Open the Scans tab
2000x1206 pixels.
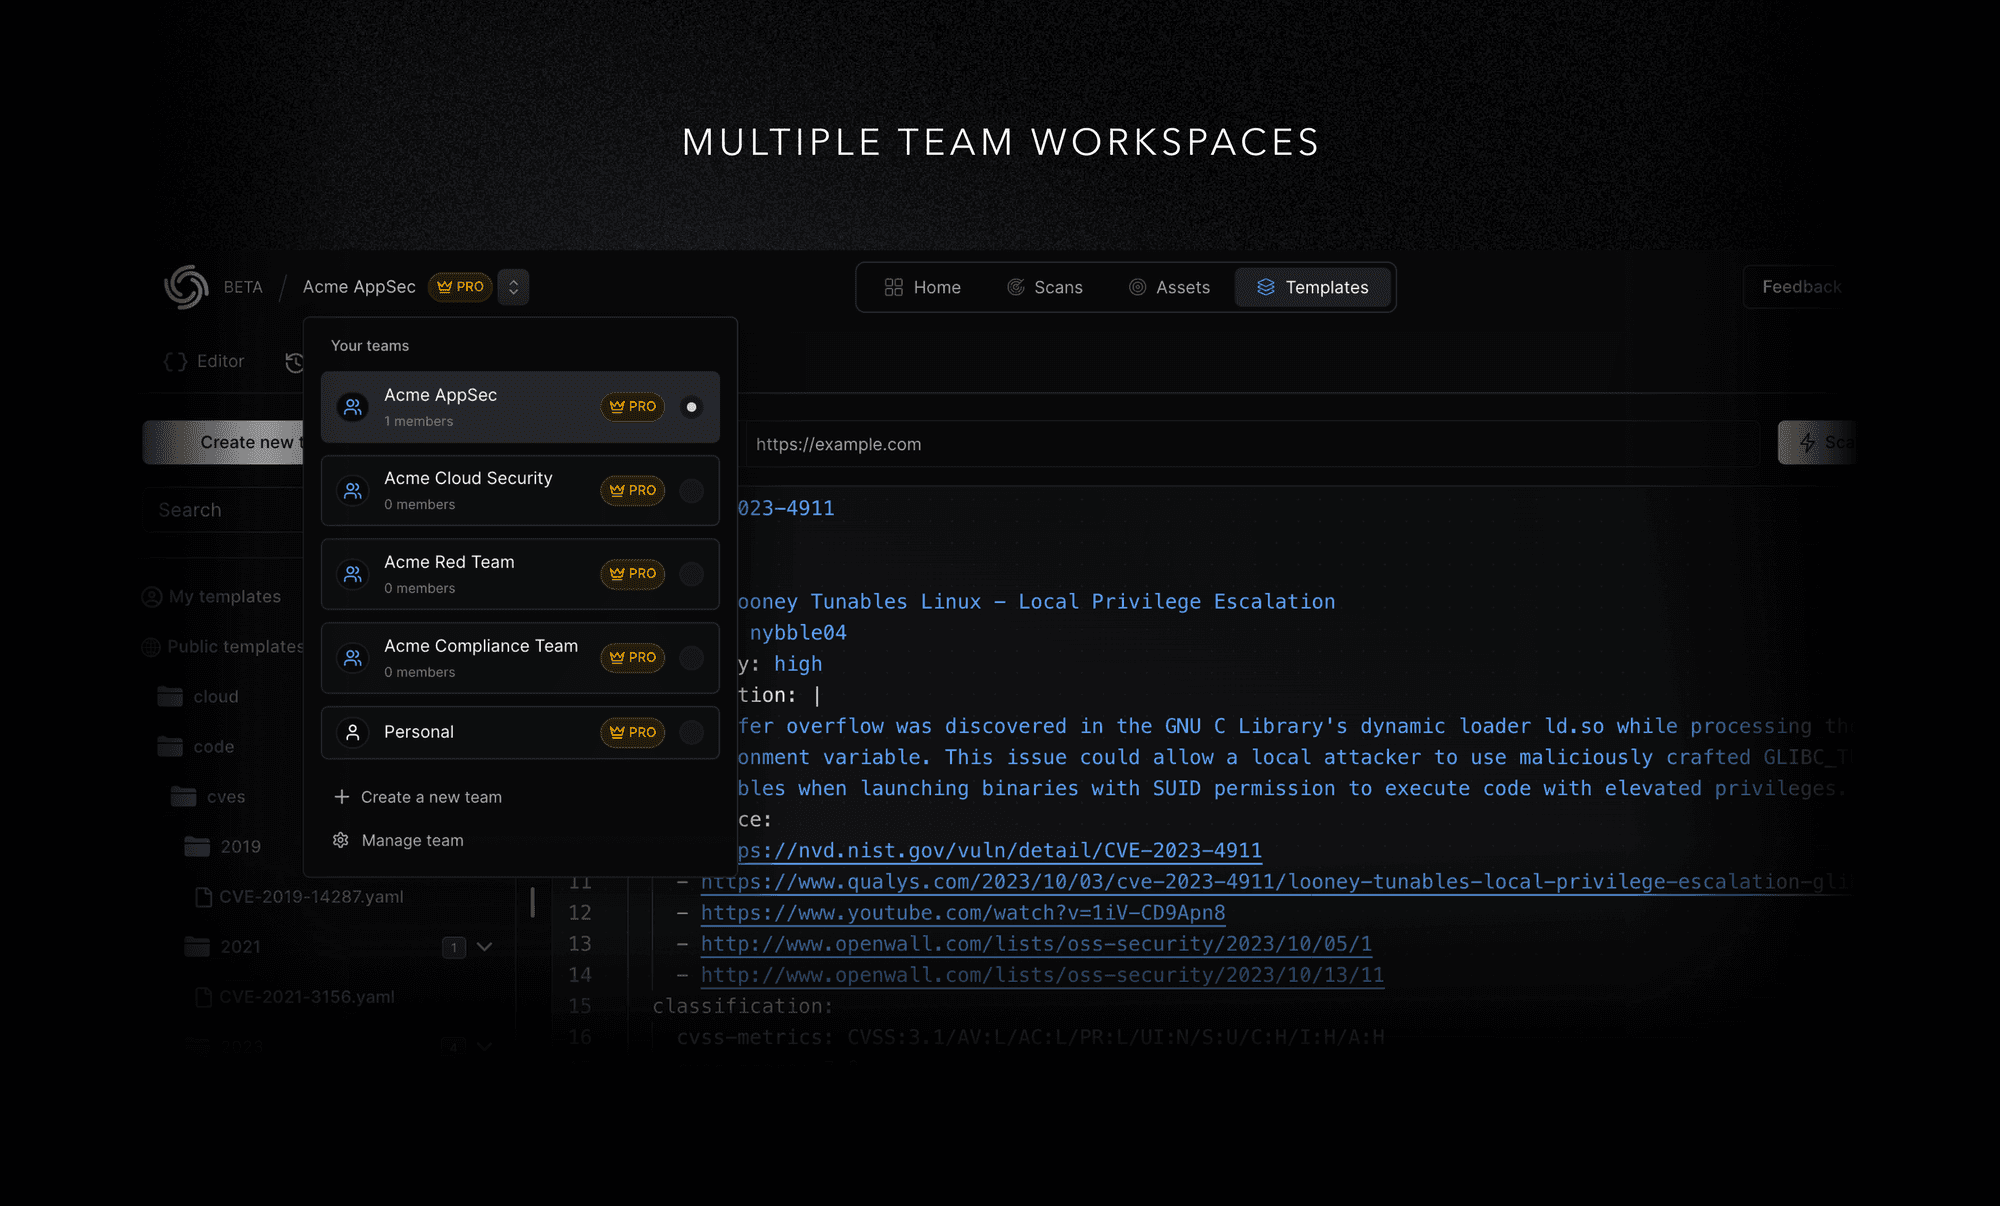(1045, 288)
